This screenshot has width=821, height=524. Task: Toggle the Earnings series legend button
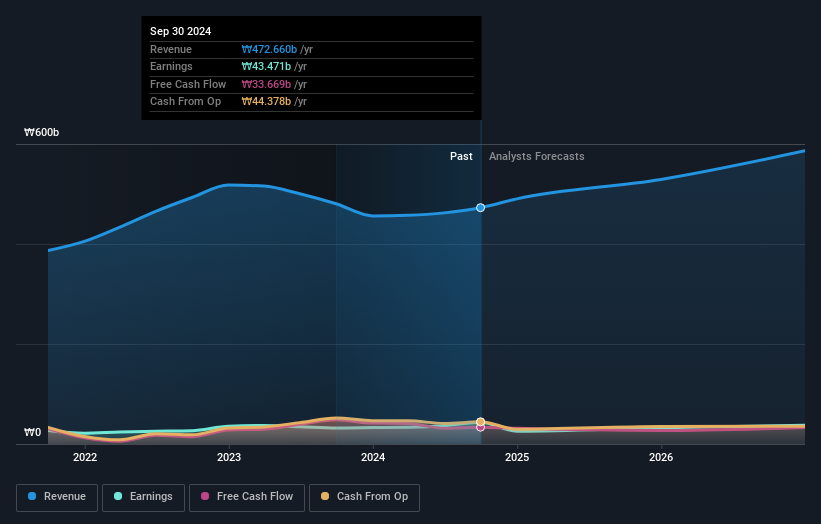[143, 497]
